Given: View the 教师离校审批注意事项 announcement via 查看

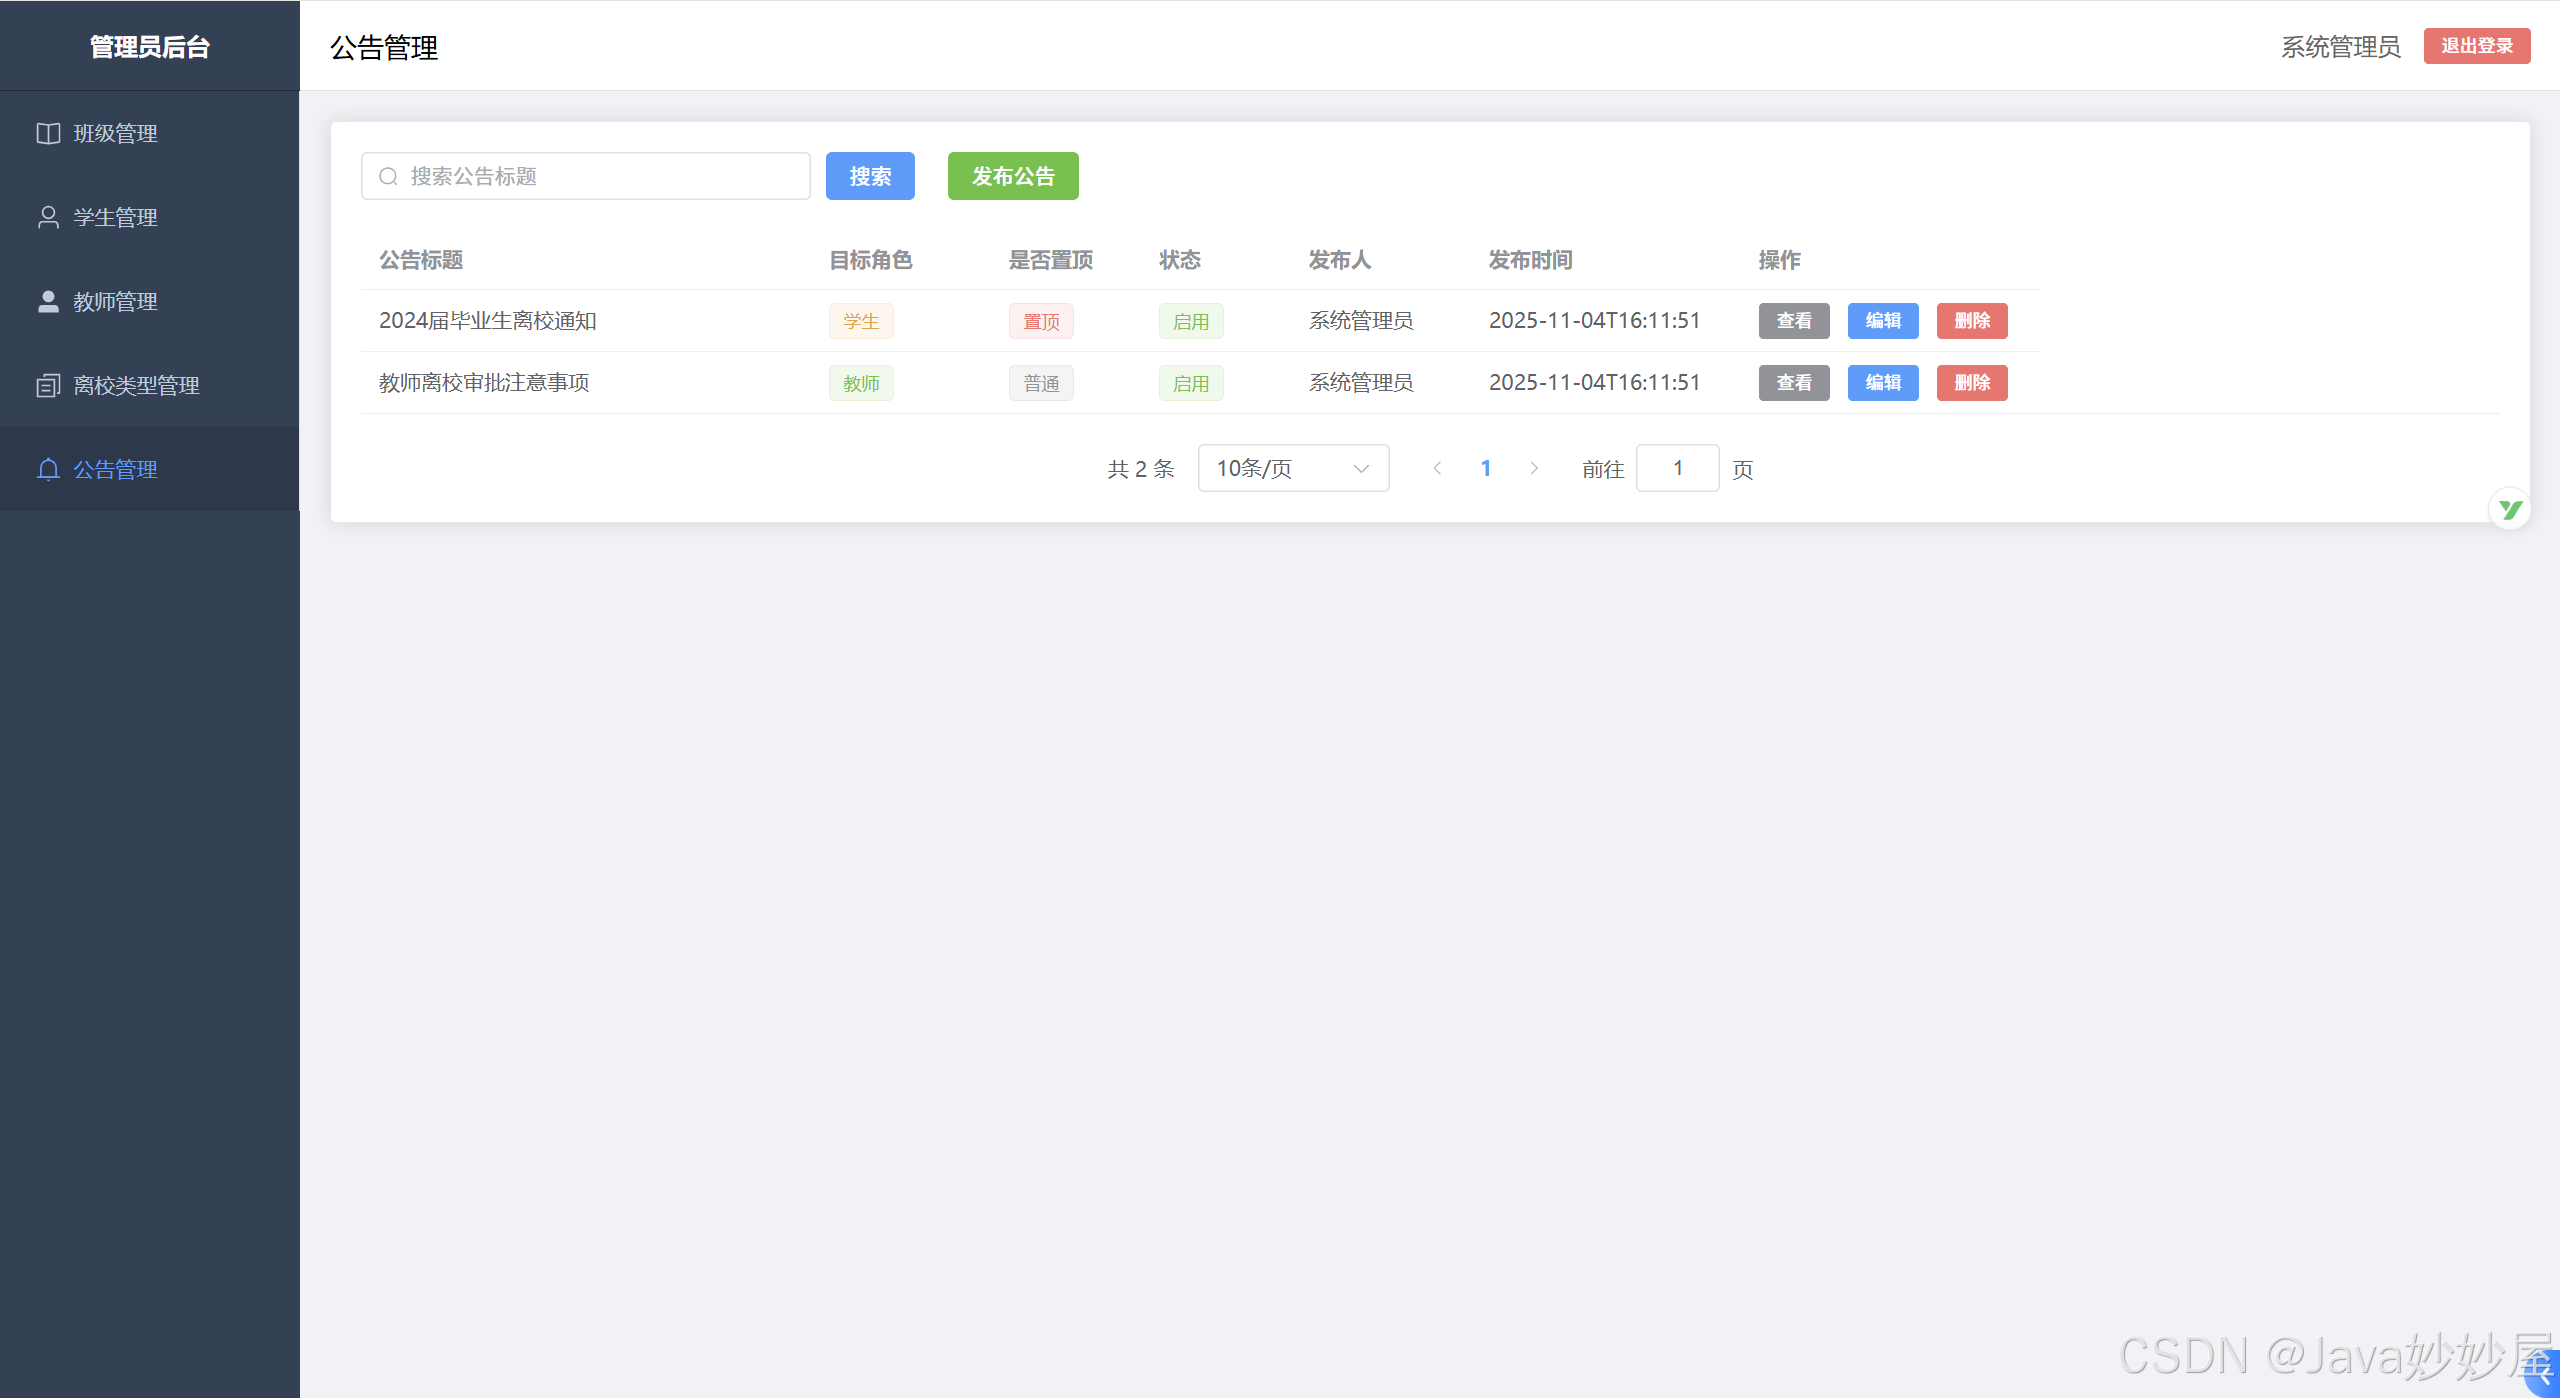Looking at the screenshot, I should [1794, 383].
